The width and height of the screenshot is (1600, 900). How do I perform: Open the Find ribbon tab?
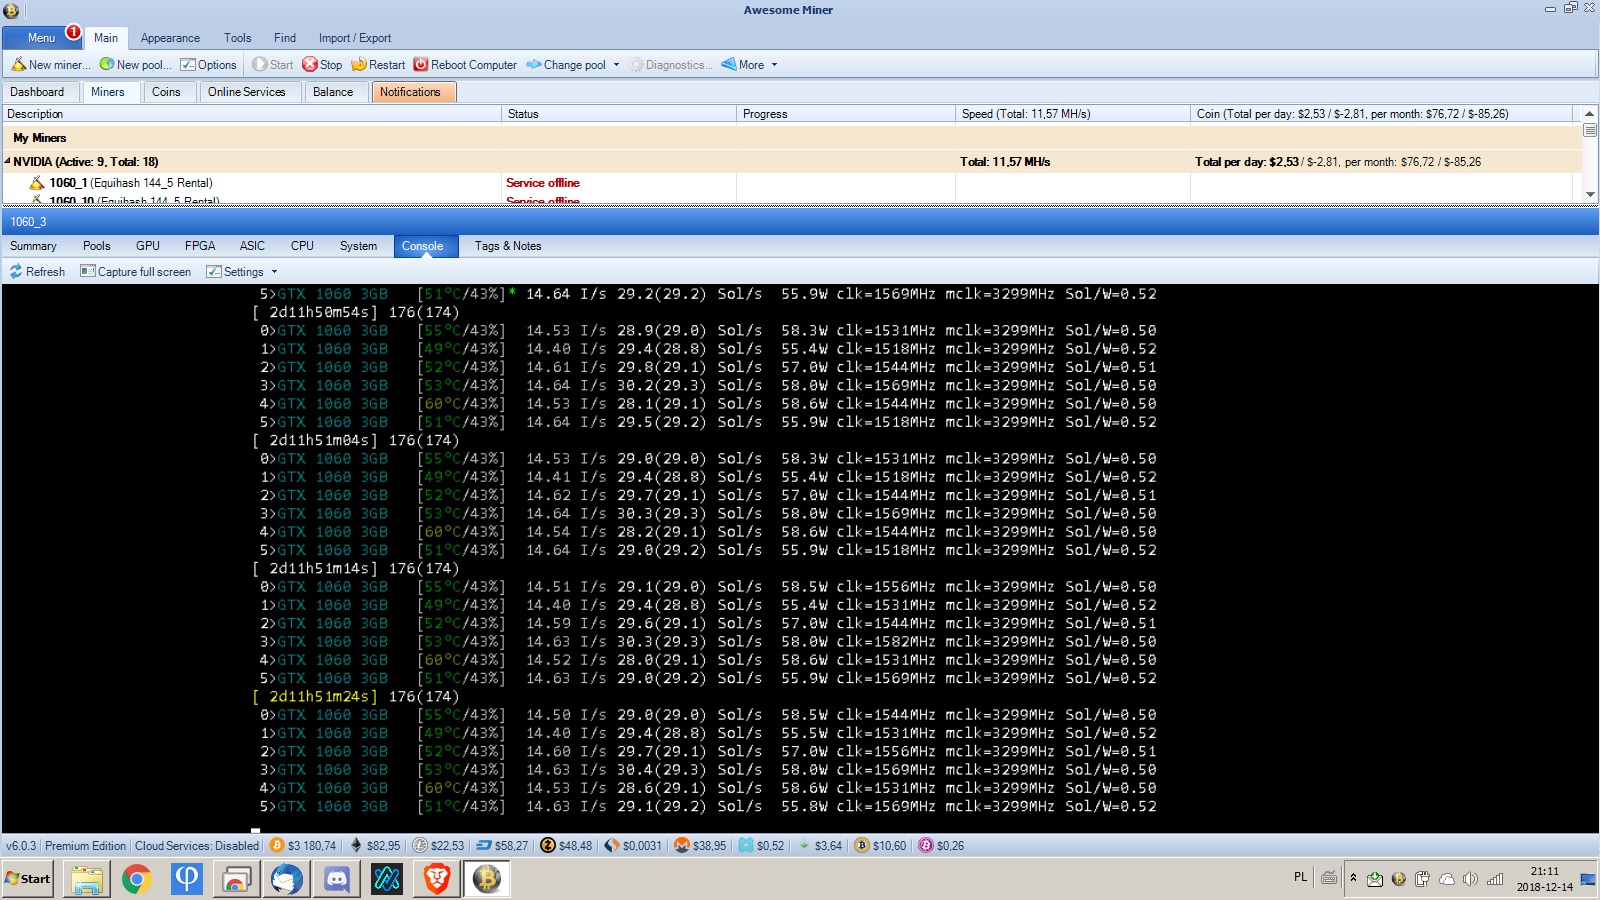[285, 38]
